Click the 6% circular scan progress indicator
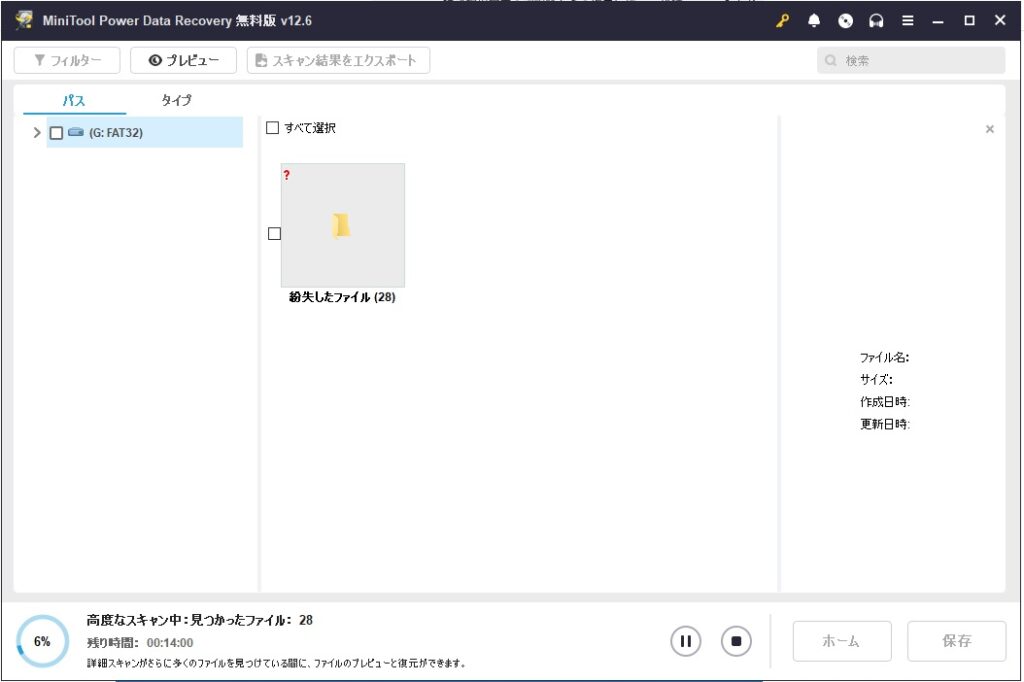The height and width of the screenshot is (682, 1024). [42, 641]
